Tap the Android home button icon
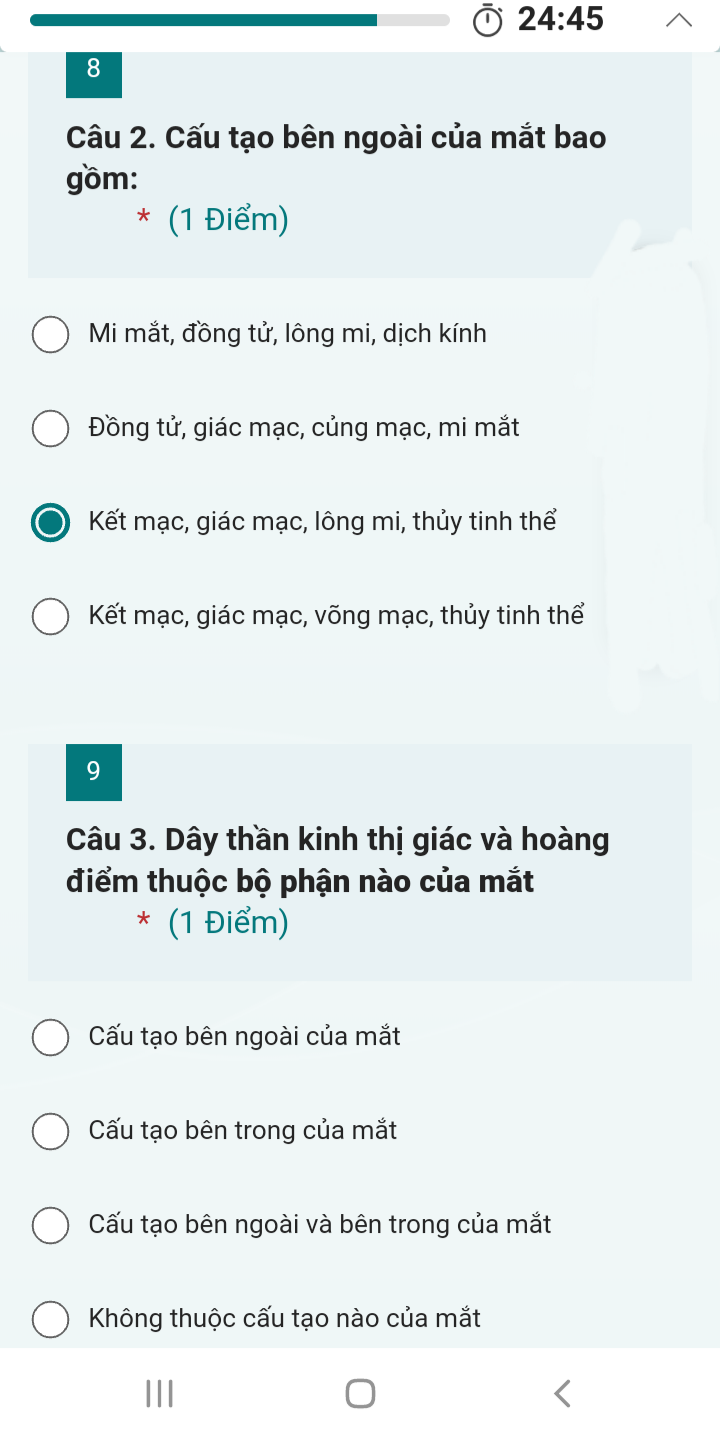The image size is (720, 1438). point(360,1393)
